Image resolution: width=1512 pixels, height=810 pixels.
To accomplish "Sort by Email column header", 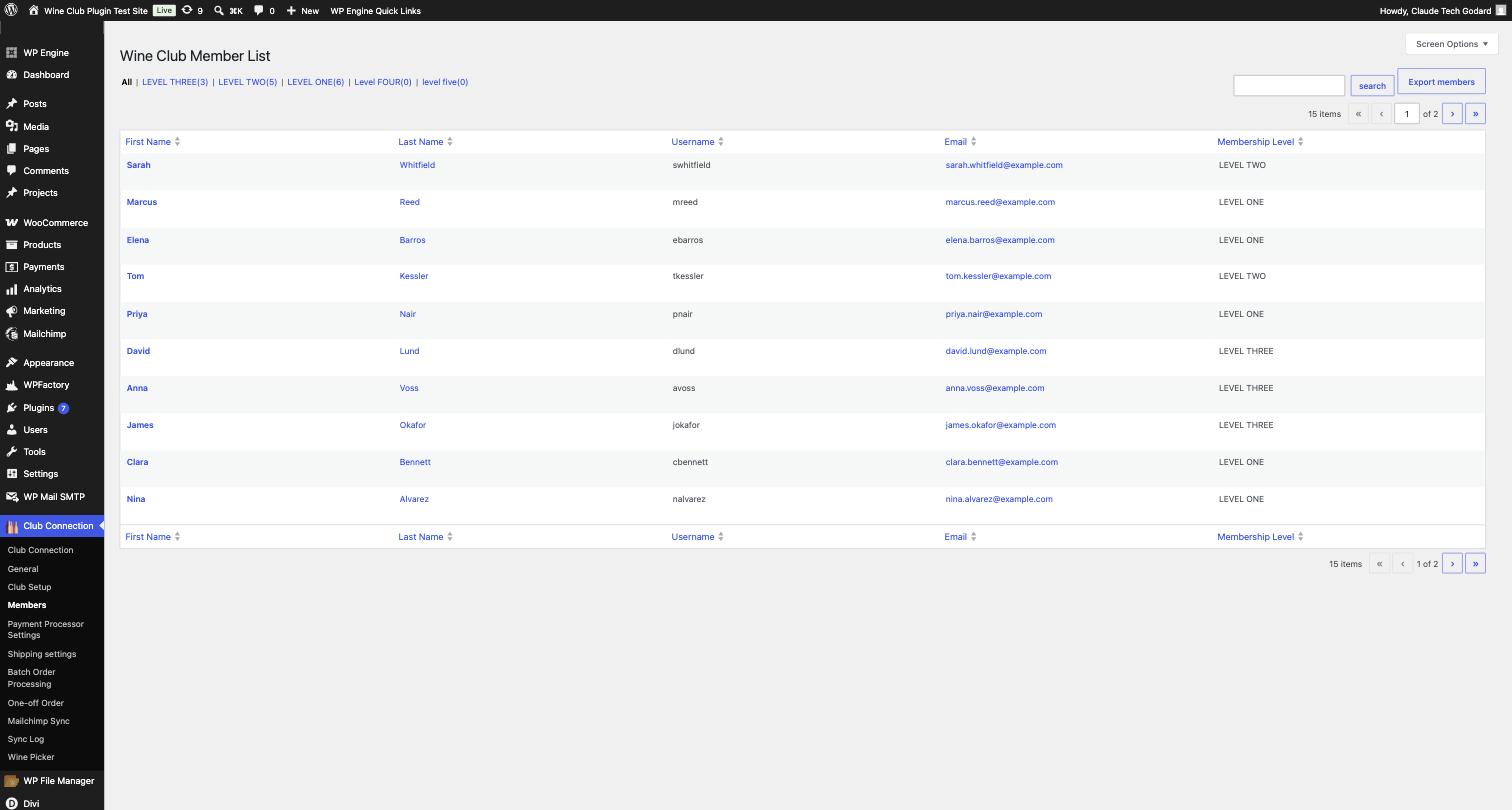I will (960, 142).
